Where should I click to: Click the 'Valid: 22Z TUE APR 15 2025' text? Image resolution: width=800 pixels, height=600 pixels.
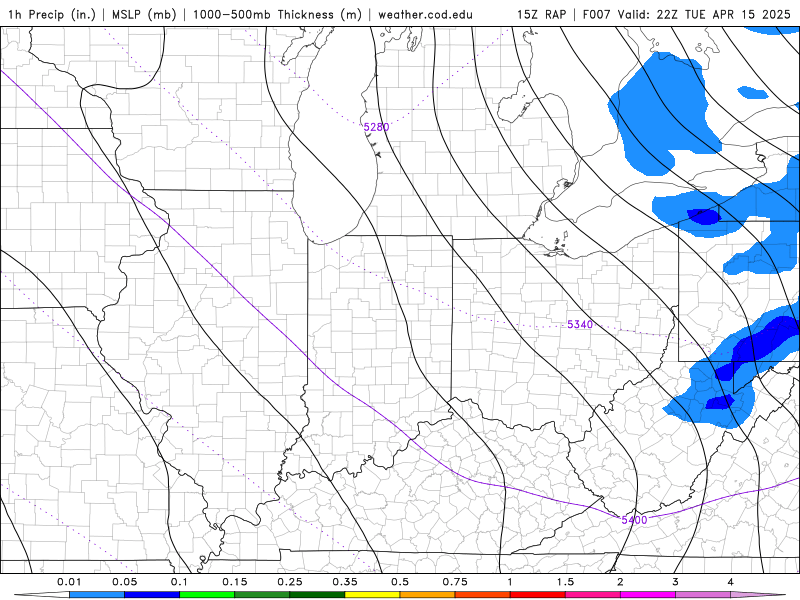click(x=704, y=14)
